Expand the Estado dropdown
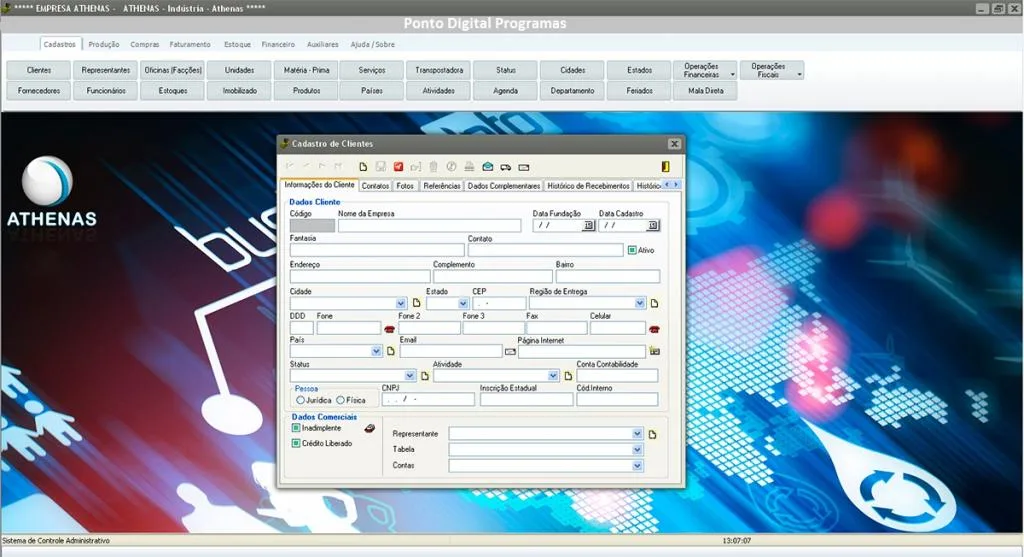The height and width of the screenshot is (557, 1024). click(463, 304)
